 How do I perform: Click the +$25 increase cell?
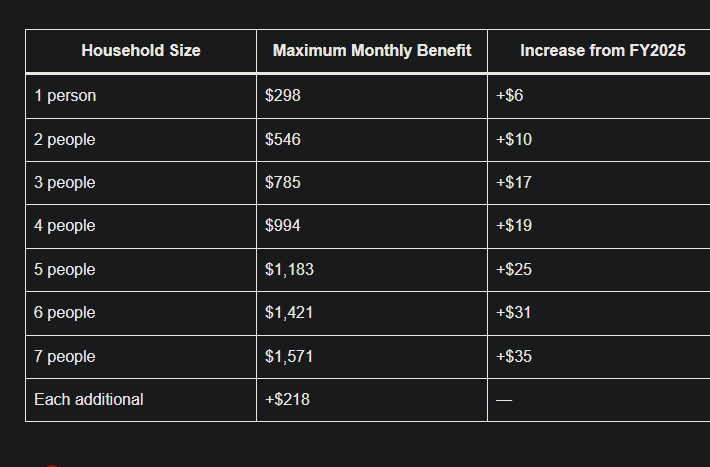(x=514, y=269)
